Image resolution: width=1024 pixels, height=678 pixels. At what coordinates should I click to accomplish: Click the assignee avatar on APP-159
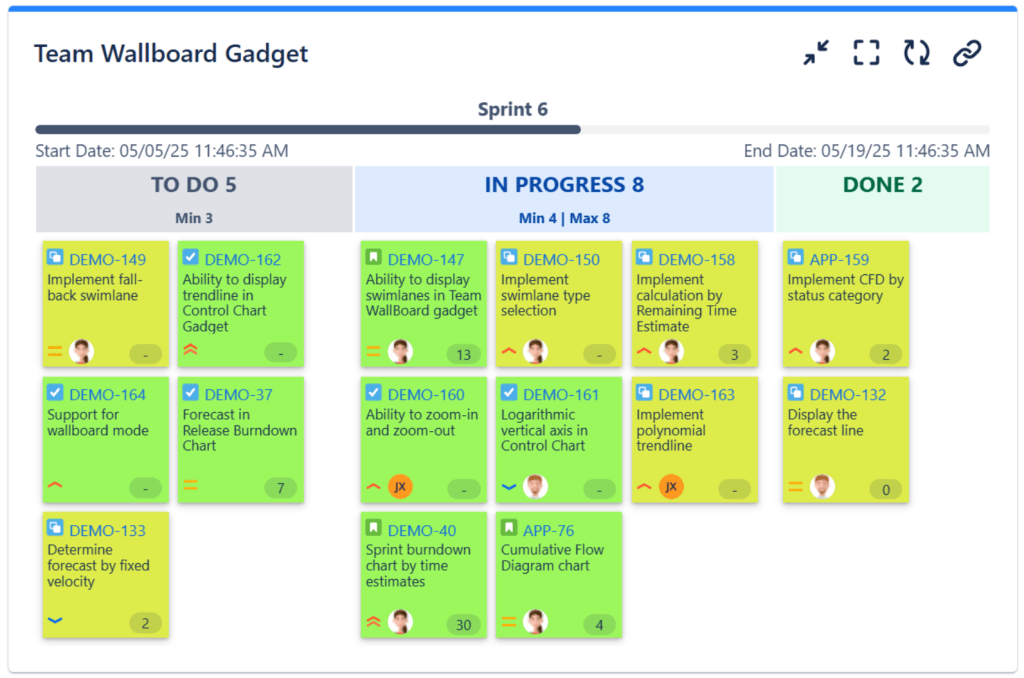click(822, 351)
